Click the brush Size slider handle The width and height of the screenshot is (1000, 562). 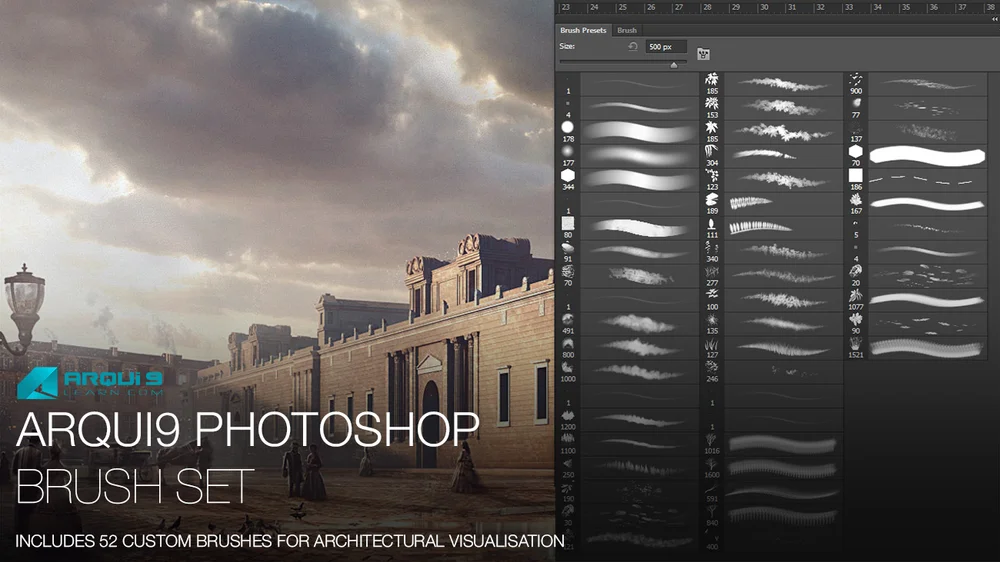pyautogui.click(x=673, y=65)
